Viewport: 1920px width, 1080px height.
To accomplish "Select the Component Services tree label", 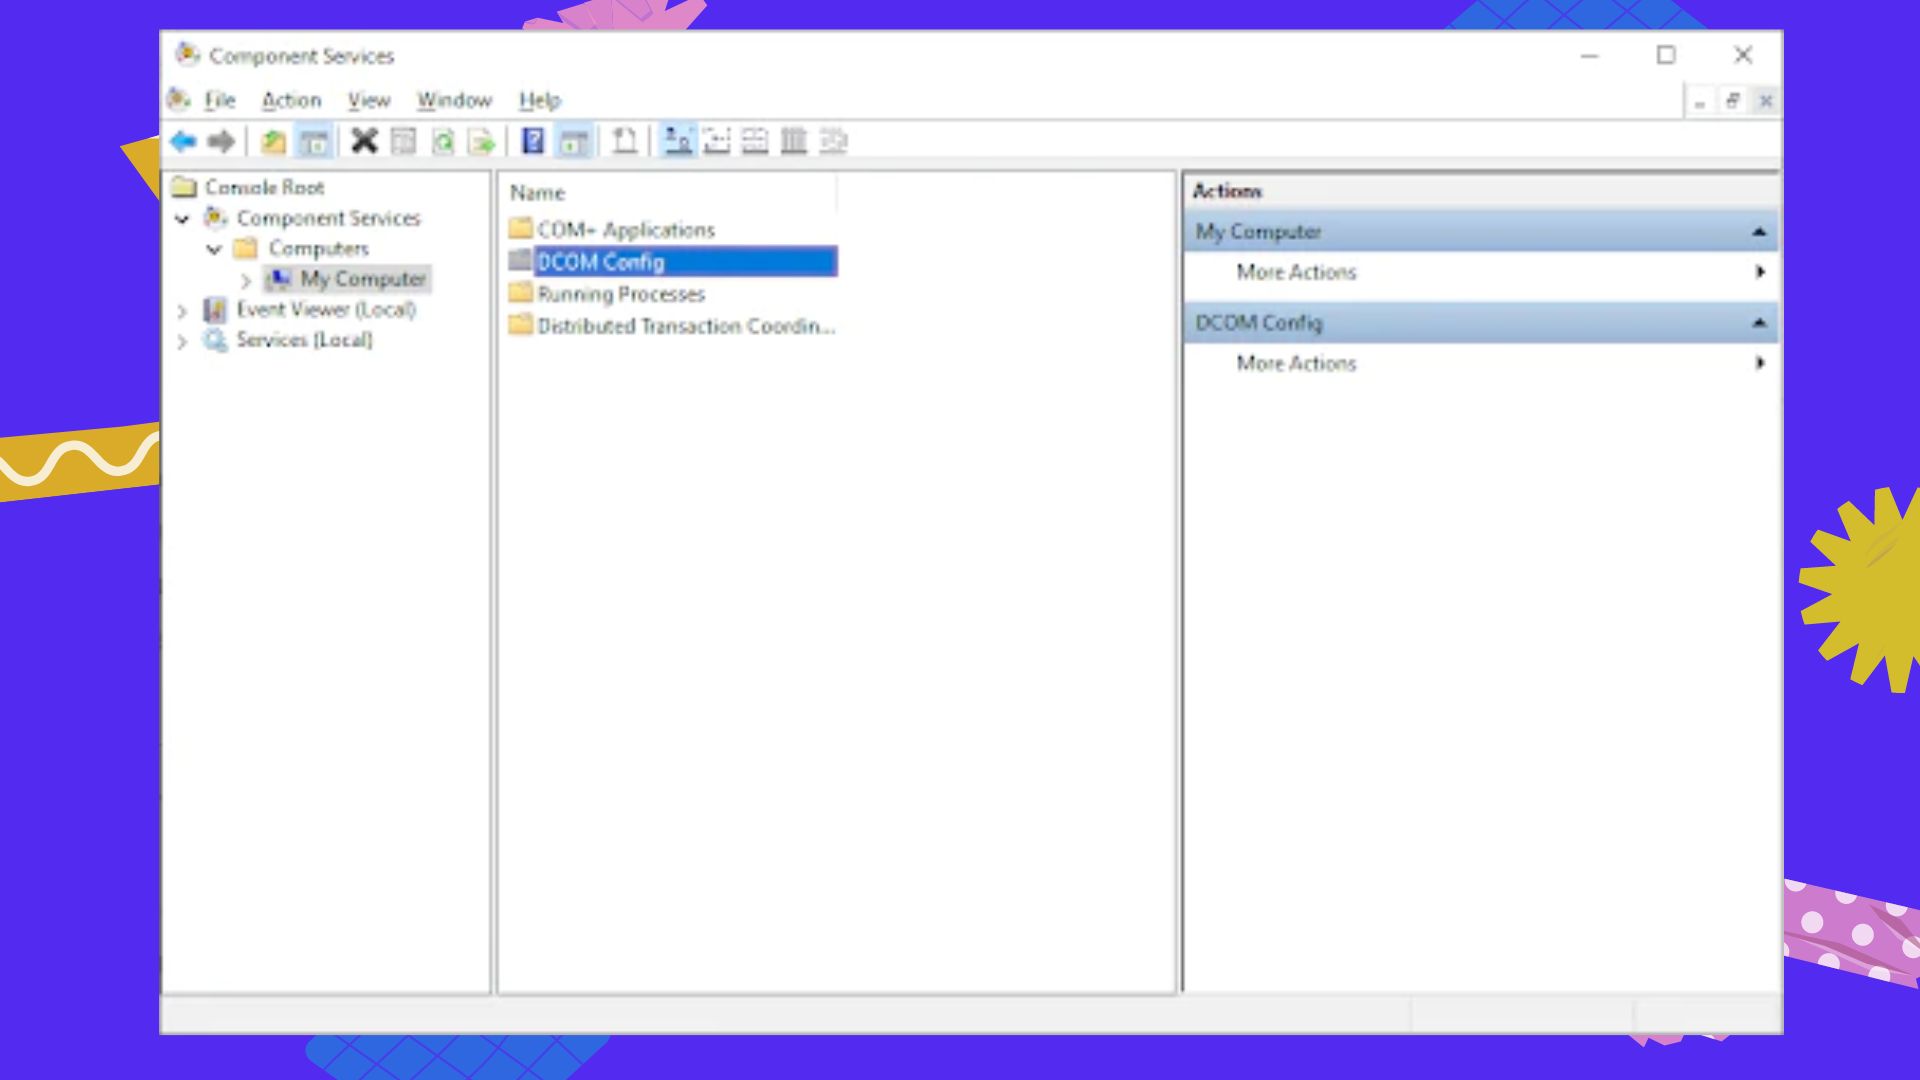I will click(x=328, y=218).
